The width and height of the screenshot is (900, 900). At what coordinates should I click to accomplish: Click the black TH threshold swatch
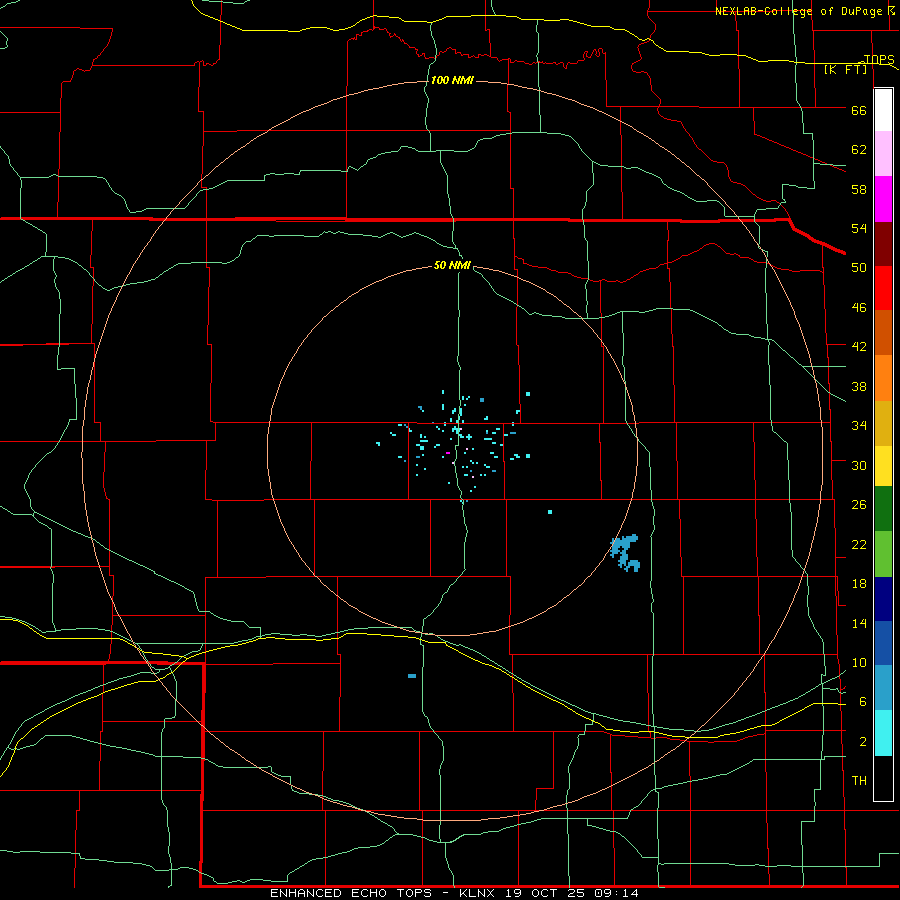[883, 778]
